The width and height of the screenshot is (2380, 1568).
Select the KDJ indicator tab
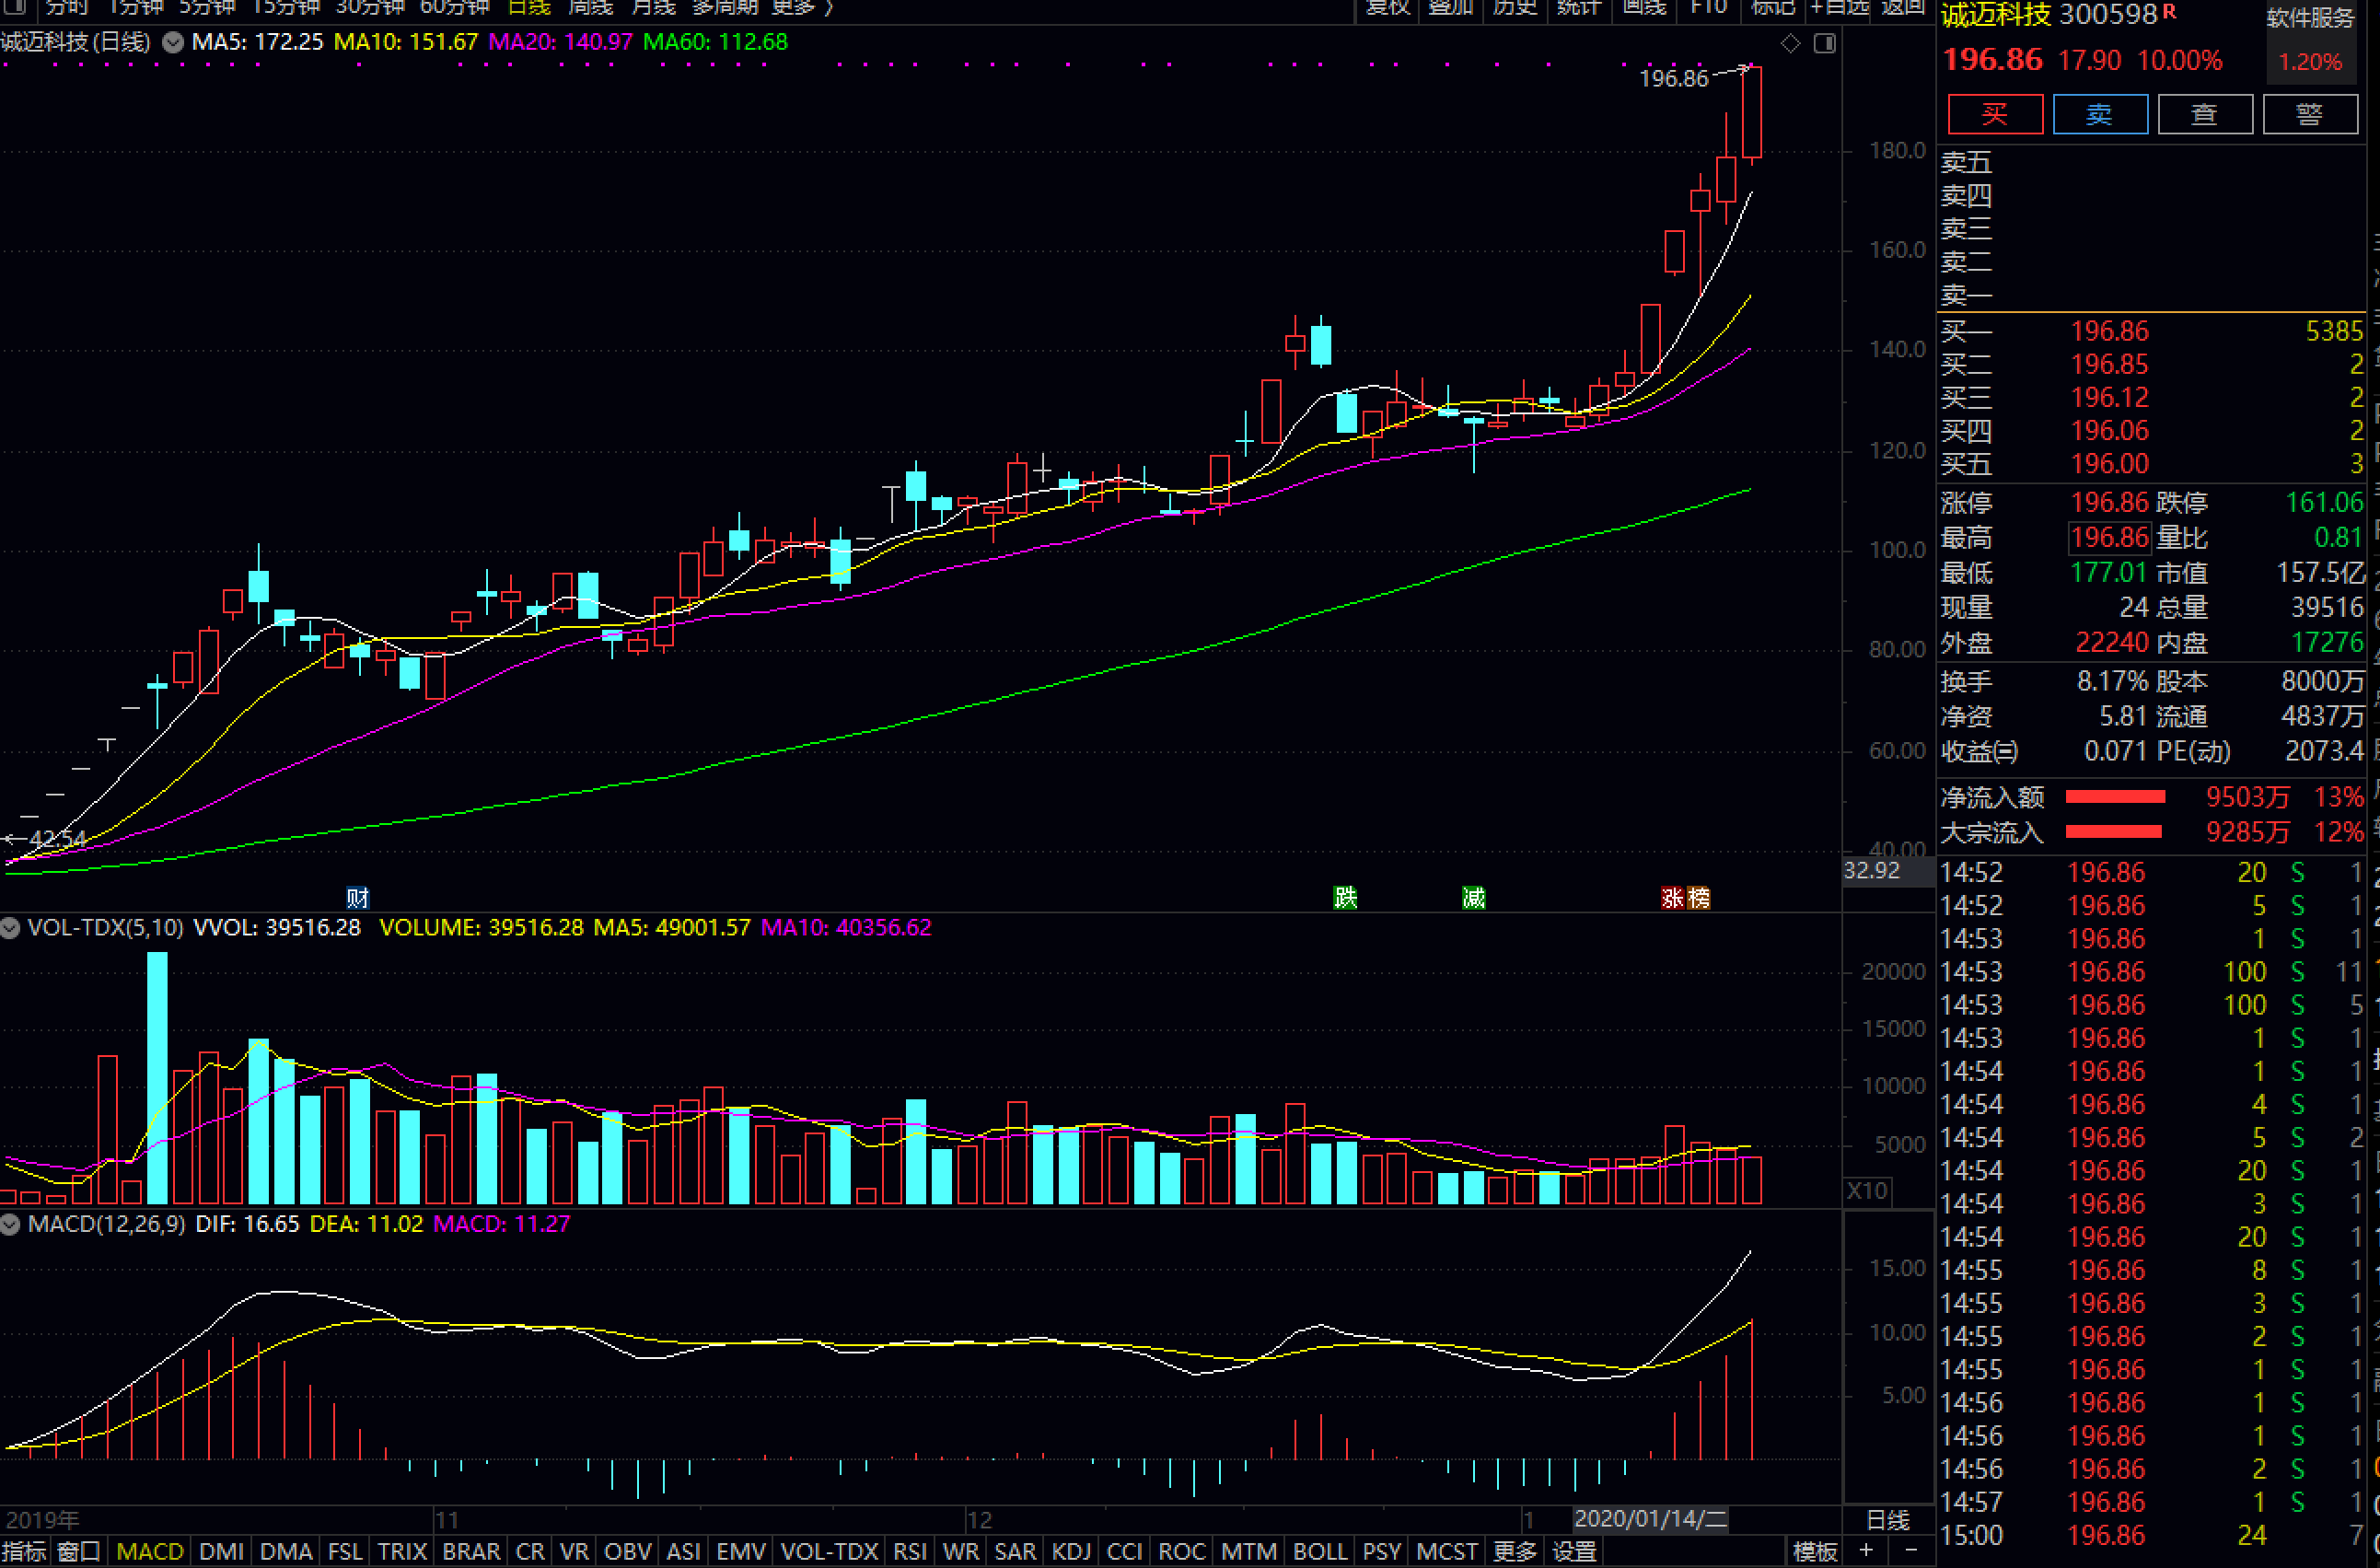[x=1071, y=1551]
